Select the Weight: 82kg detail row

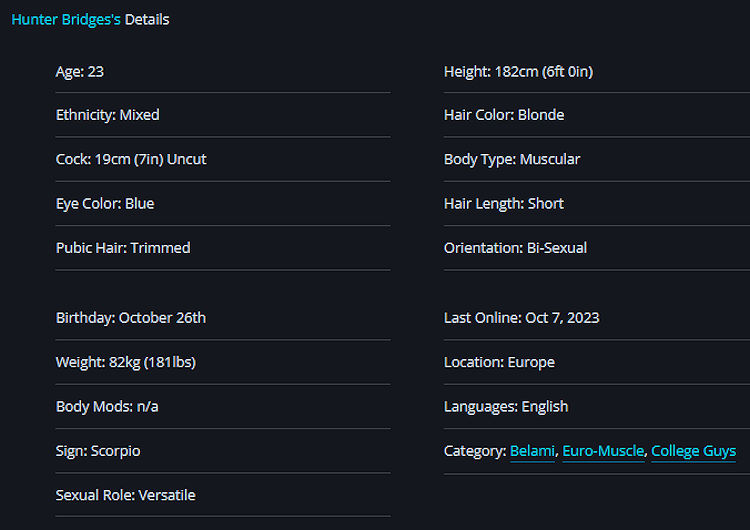click(x=223, y=362)
